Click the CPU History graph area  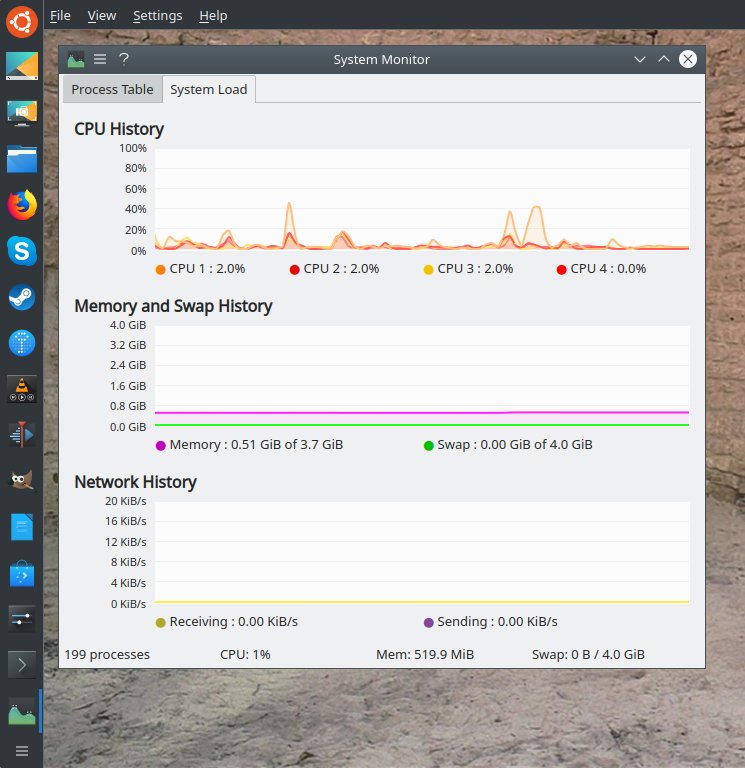pos(422,200)
